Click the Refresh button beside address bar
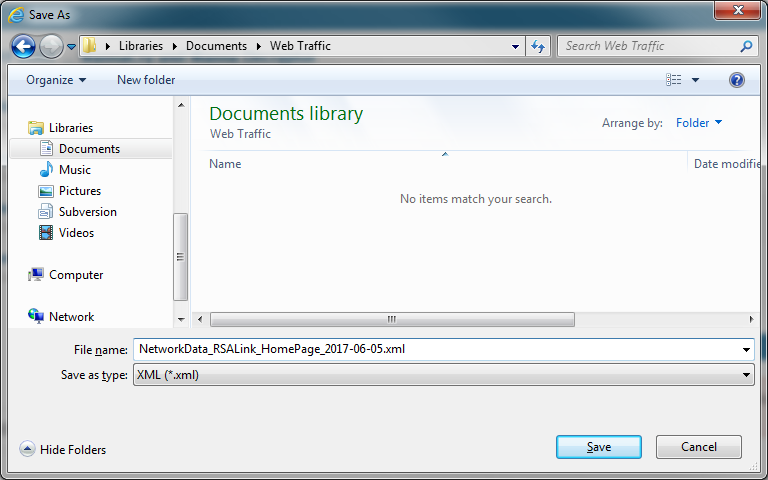The image size is (768, 480). [x=538, y=47]
